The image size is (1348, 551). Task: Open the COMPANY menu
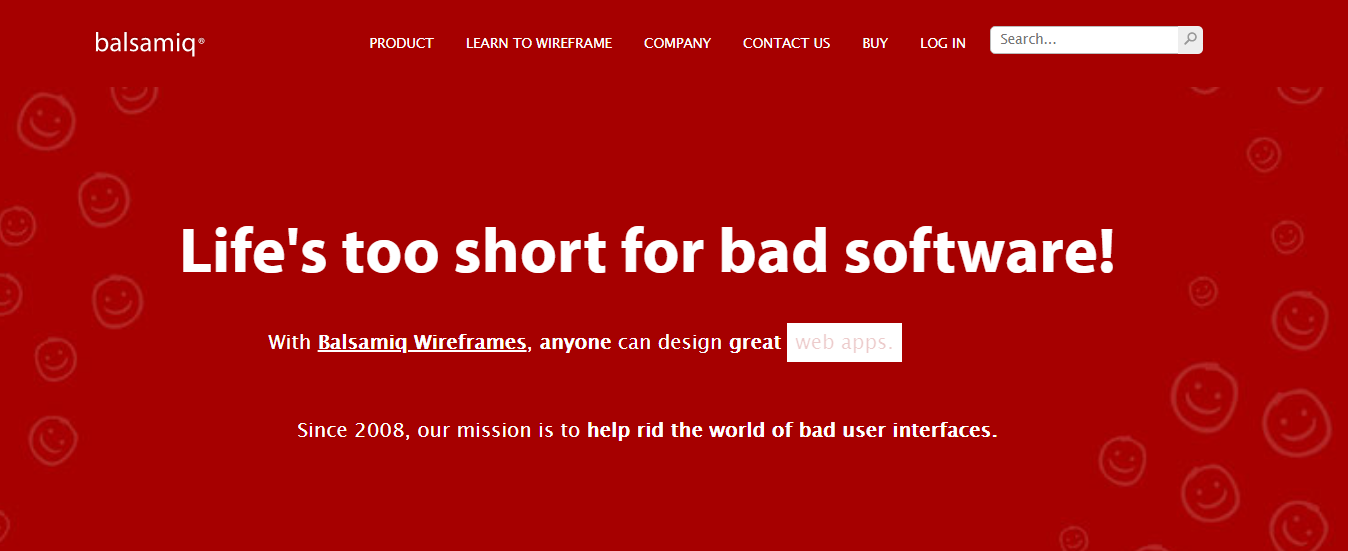tap(677, 43)
